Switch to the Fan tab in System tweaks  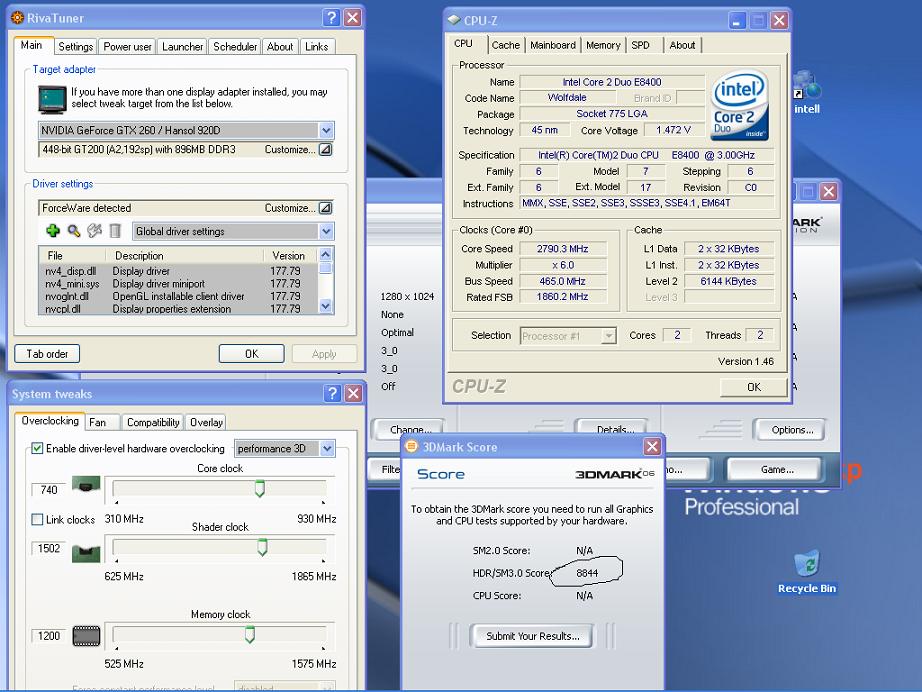[x=98, y=422]
